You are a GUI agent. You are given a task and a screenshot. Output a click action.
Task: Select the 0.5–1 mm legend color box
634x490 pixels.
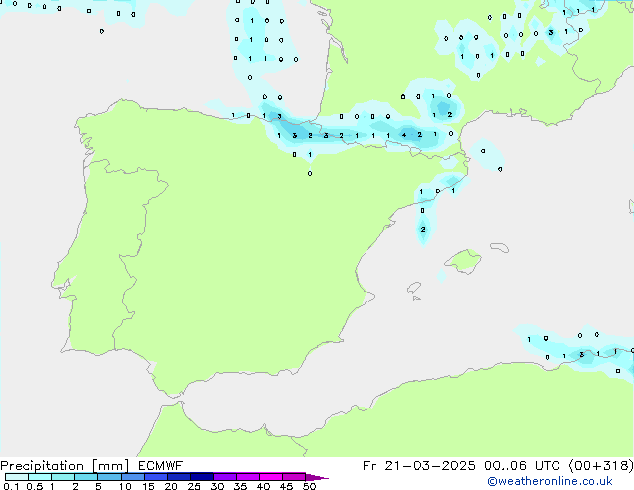40,477
